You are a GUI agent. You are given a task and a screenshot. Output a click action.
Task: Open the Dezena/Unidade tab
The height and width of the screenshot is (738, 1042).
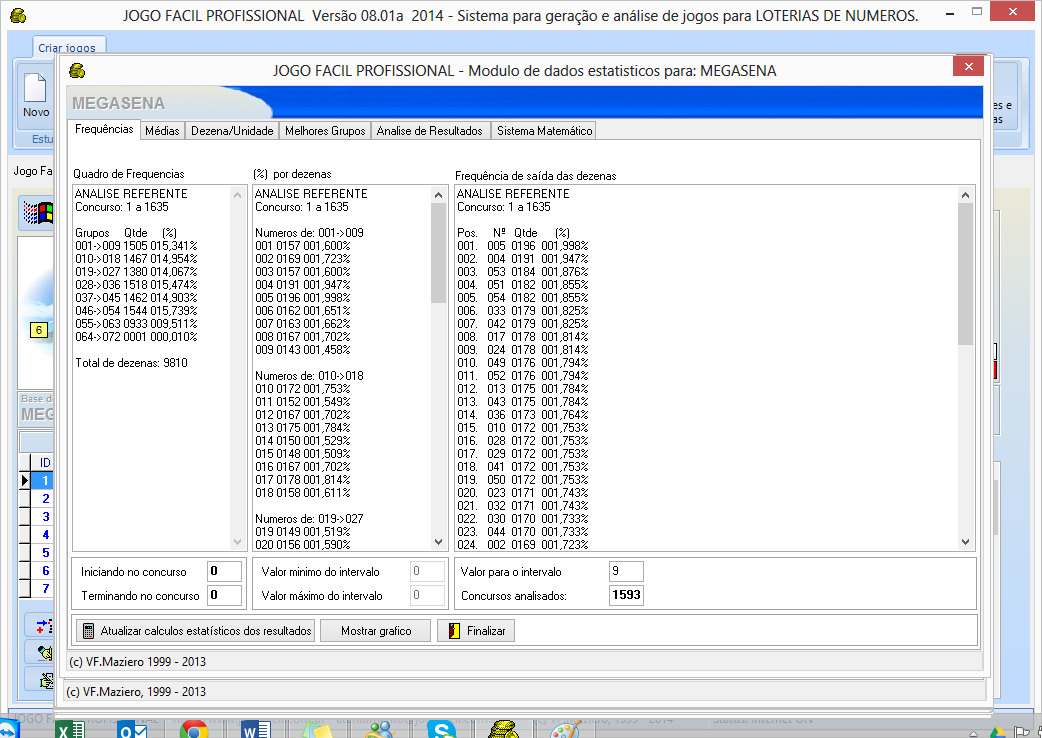[231, 131]
